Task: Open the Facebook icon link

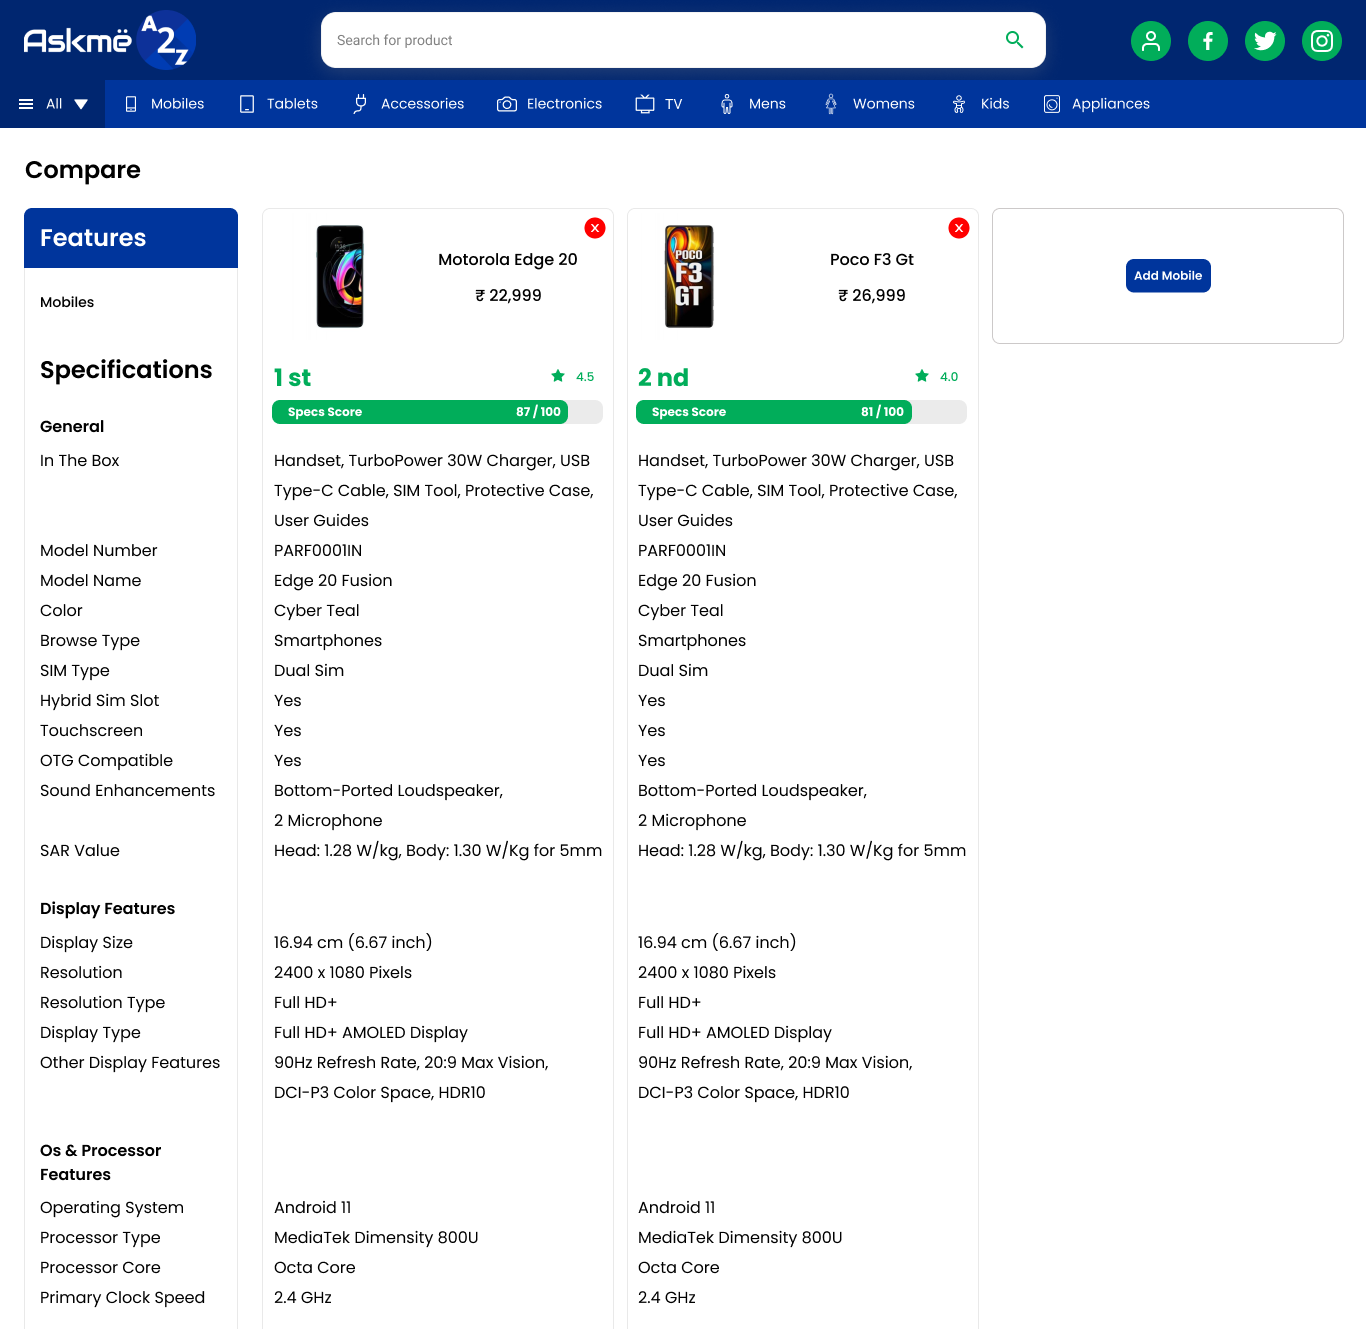Action: point(1208,41)
